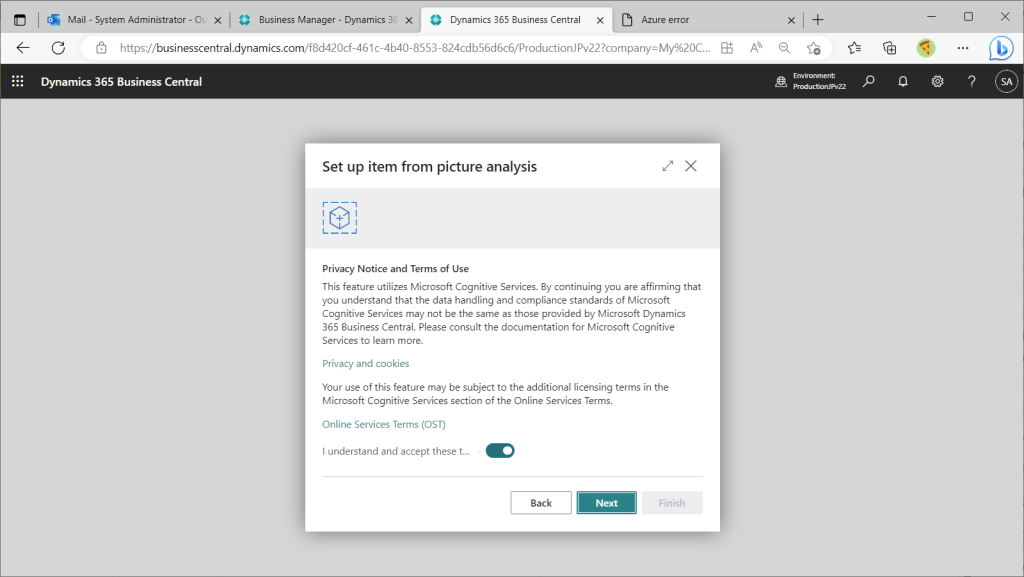This screenshot has width=1024, height=577.
Task: Open browser Collections
Action: coord(889,48)
